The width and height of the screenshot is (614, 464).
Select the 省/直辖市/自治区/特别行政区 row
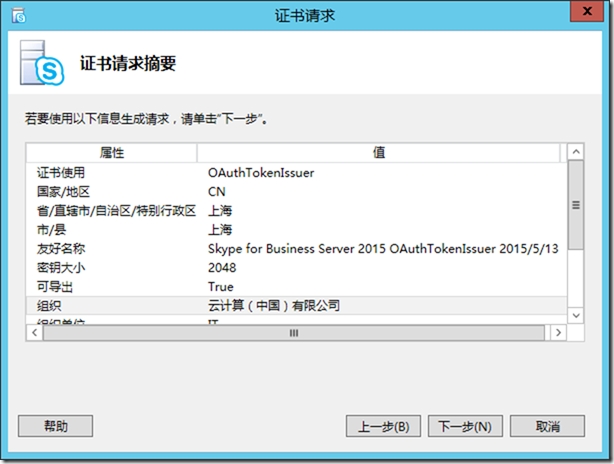[296, 211]
